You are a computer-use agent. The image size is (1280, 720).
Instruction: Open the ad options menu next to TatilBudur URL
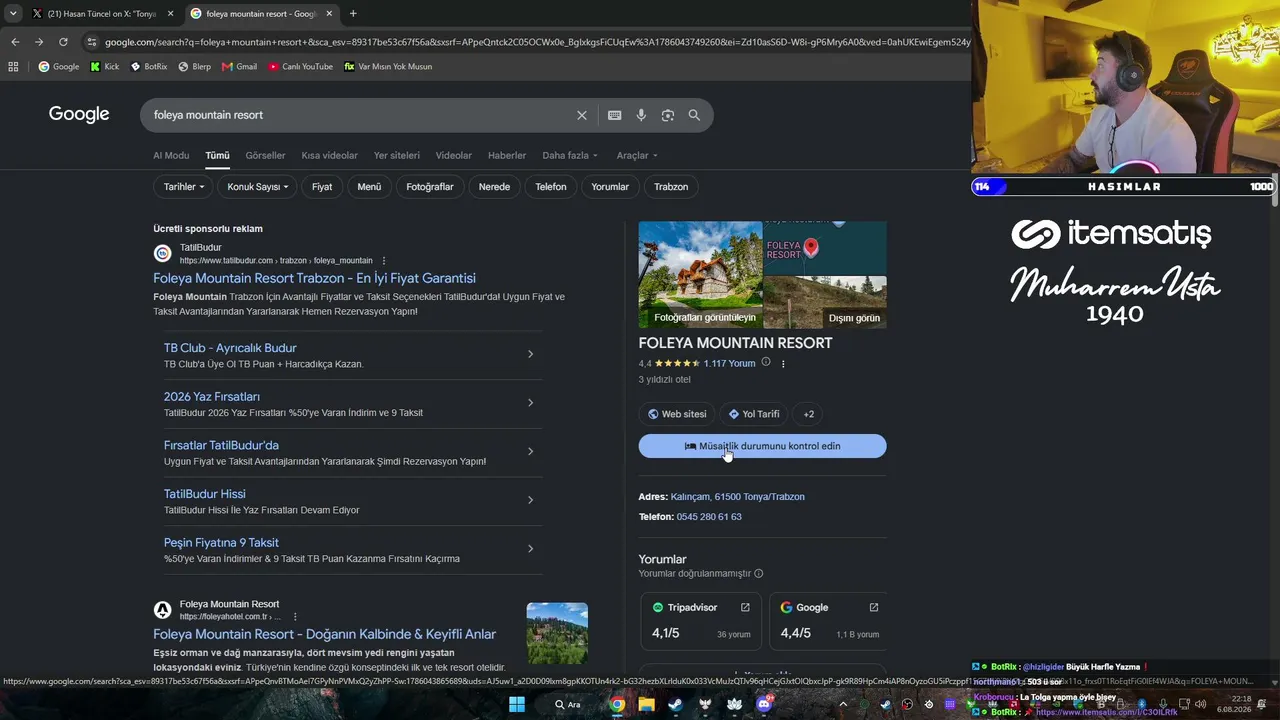click(384, 261)
